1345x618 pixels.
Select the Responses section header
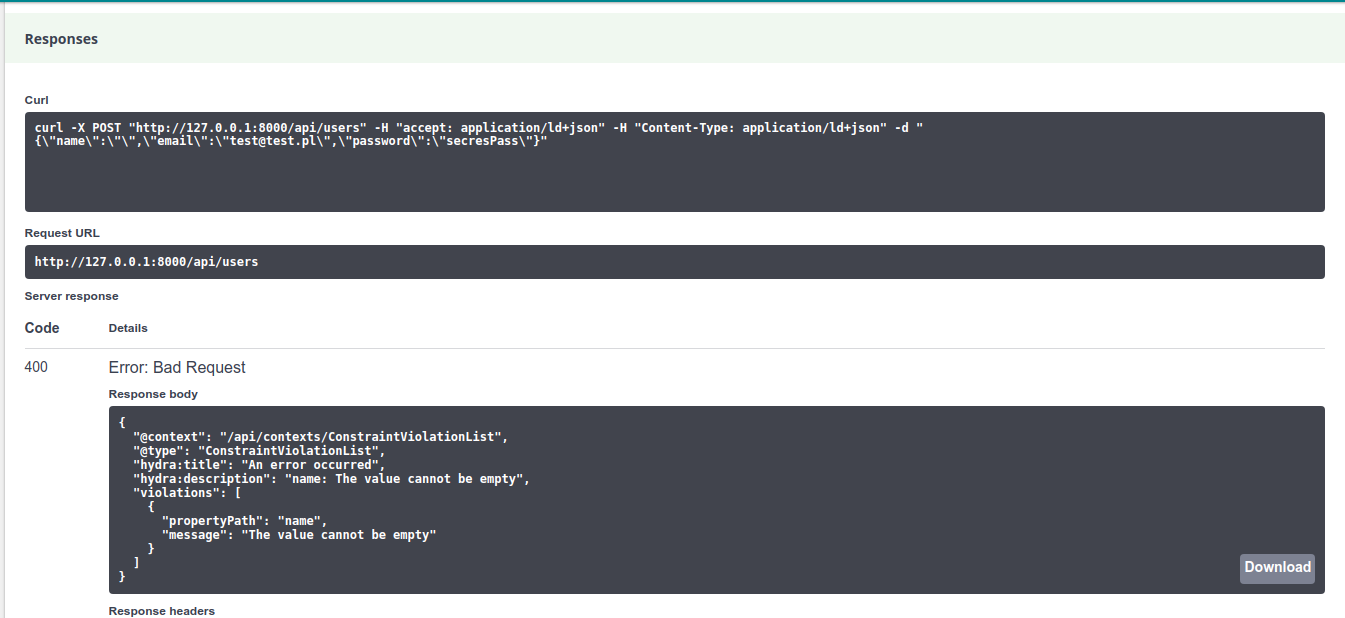[x=61, y=39]
